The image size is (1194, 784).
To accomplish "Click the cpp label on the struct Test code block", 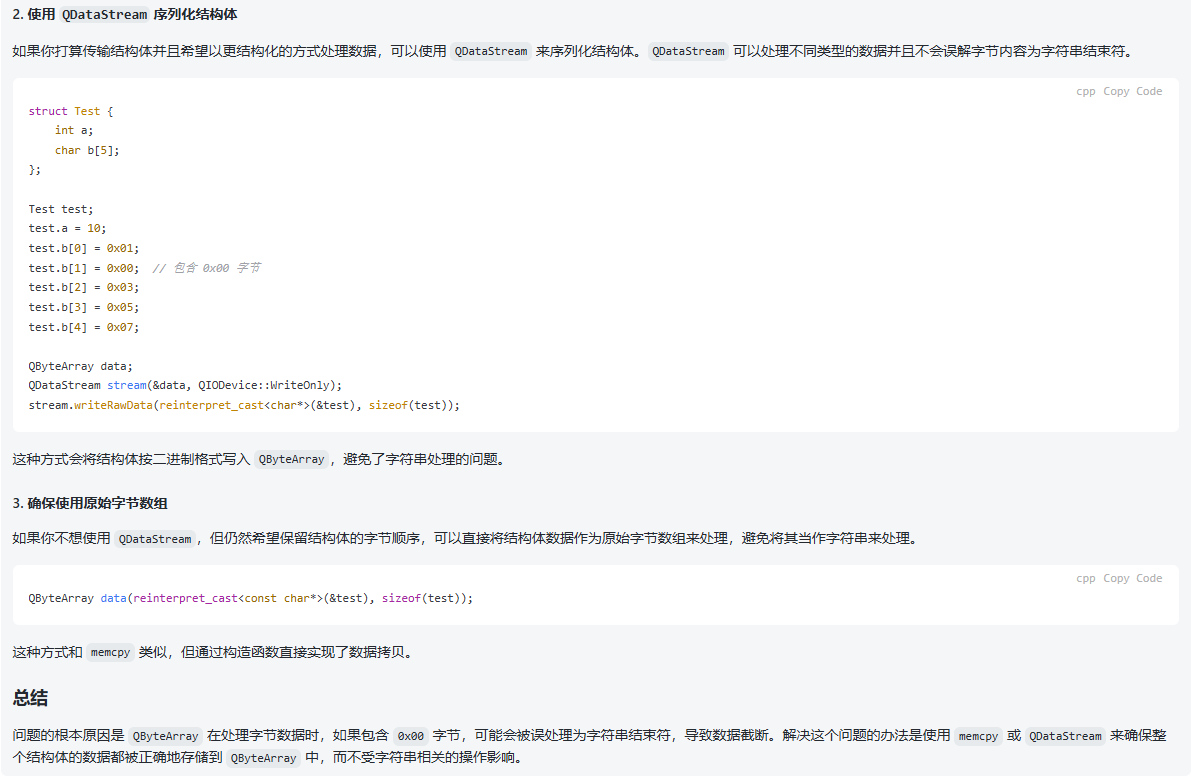I will tap(1085, 91).
